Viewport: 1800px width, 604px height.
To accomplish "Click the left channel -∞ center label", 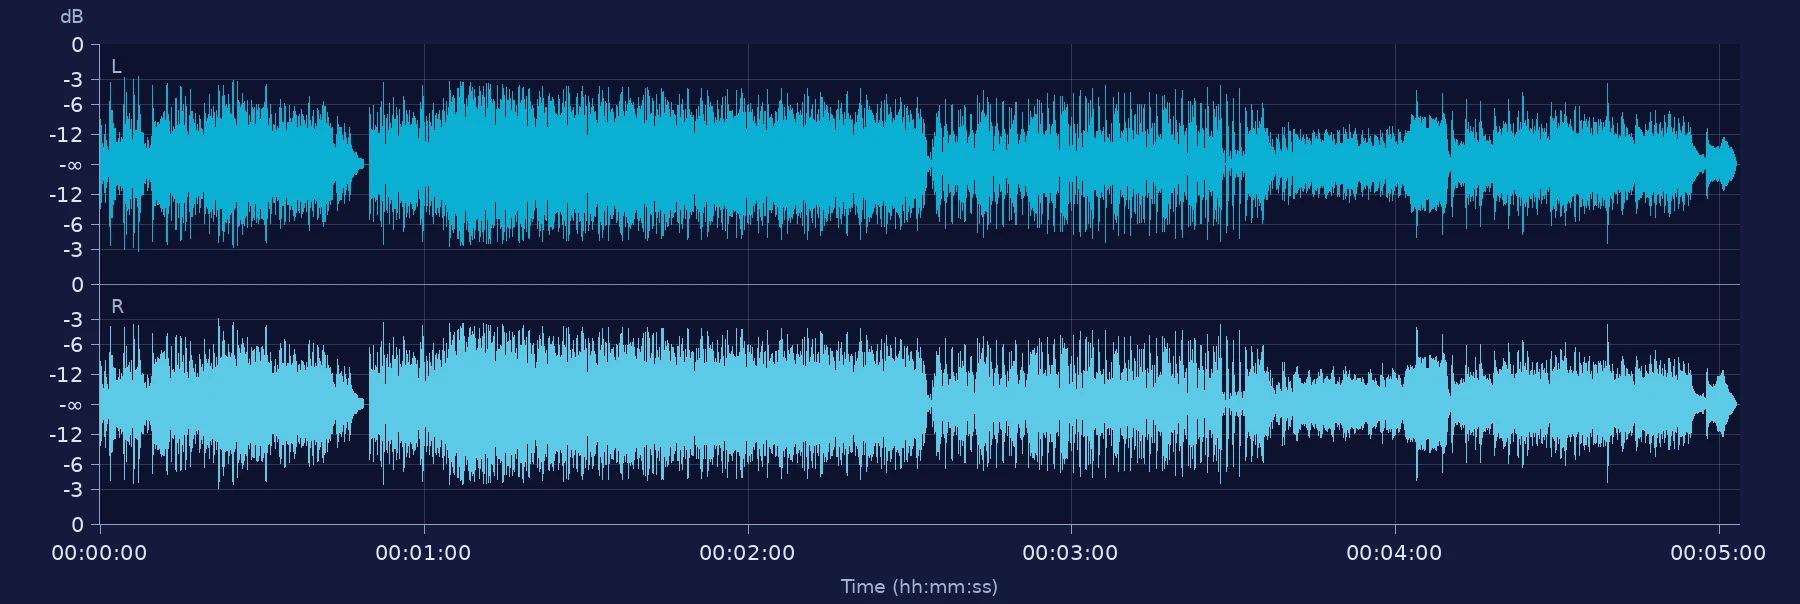I will [x=71, y=165].
